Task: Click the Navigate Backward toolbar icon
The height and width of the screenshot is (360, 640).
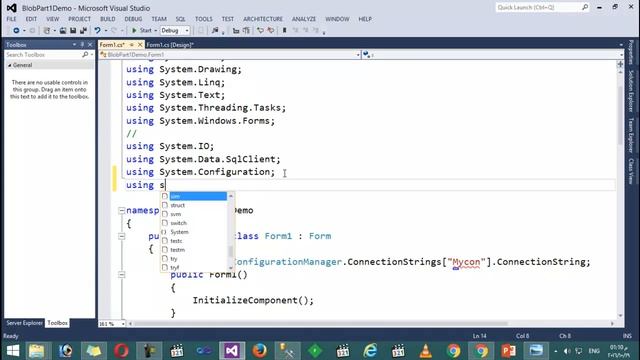Action: 16,31
